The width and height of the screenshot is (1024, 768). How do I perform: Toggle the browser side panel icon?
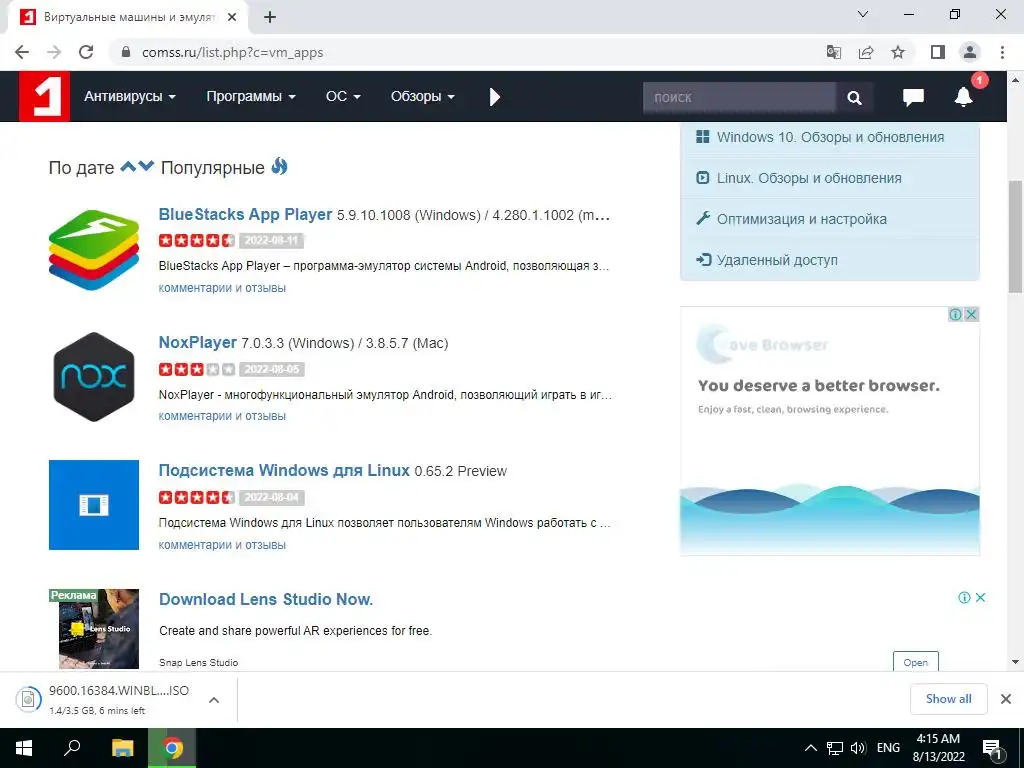coord(938,52)
